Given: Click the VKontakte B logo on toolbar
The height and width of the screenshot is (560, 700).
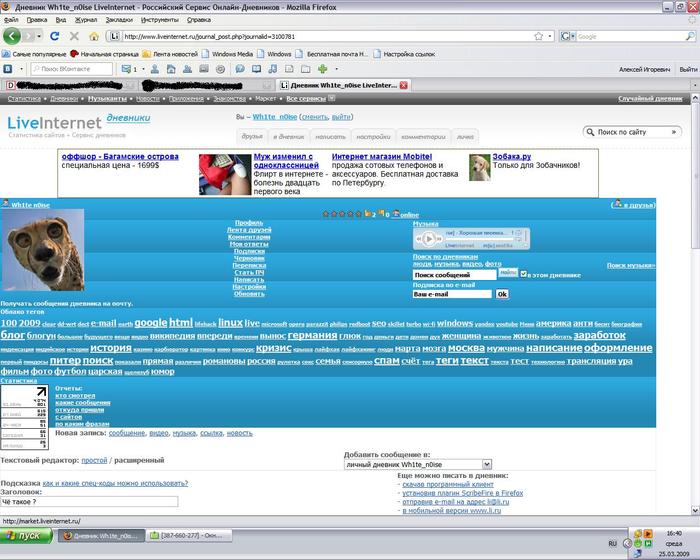Looking at the screenshot, I should (8, 69).
